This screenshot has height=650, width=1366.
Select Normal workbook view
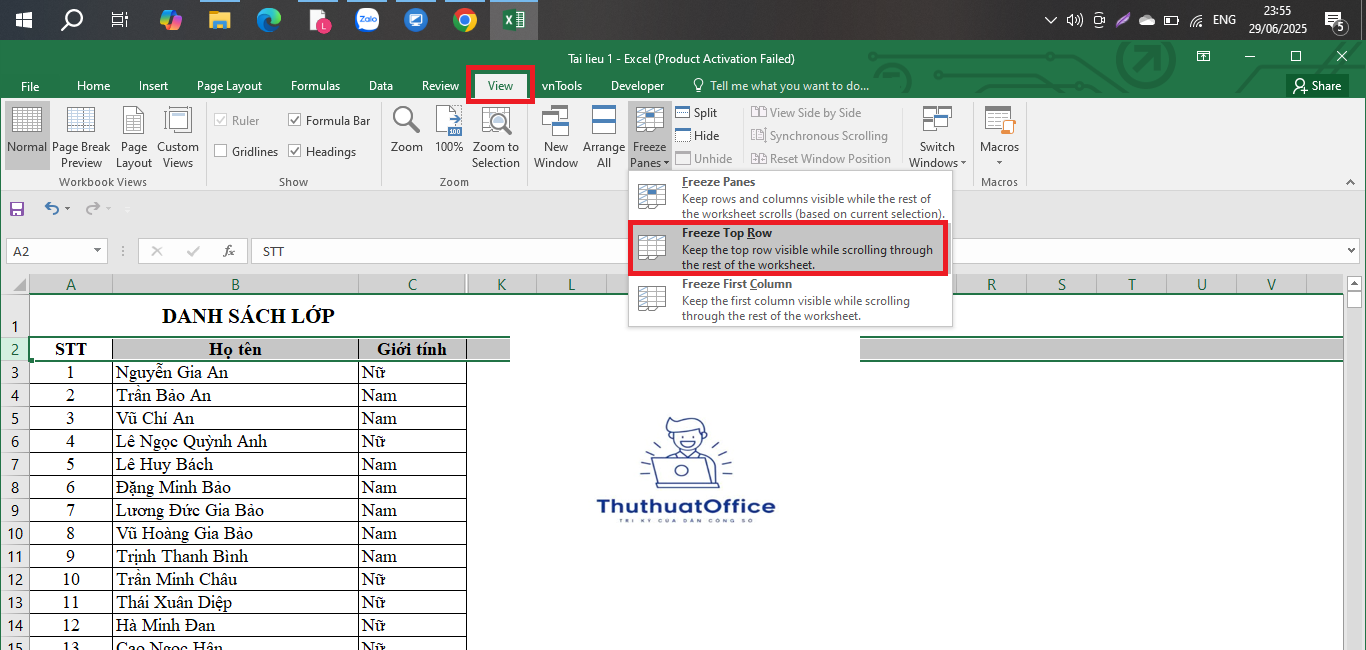tap(27, 136)
